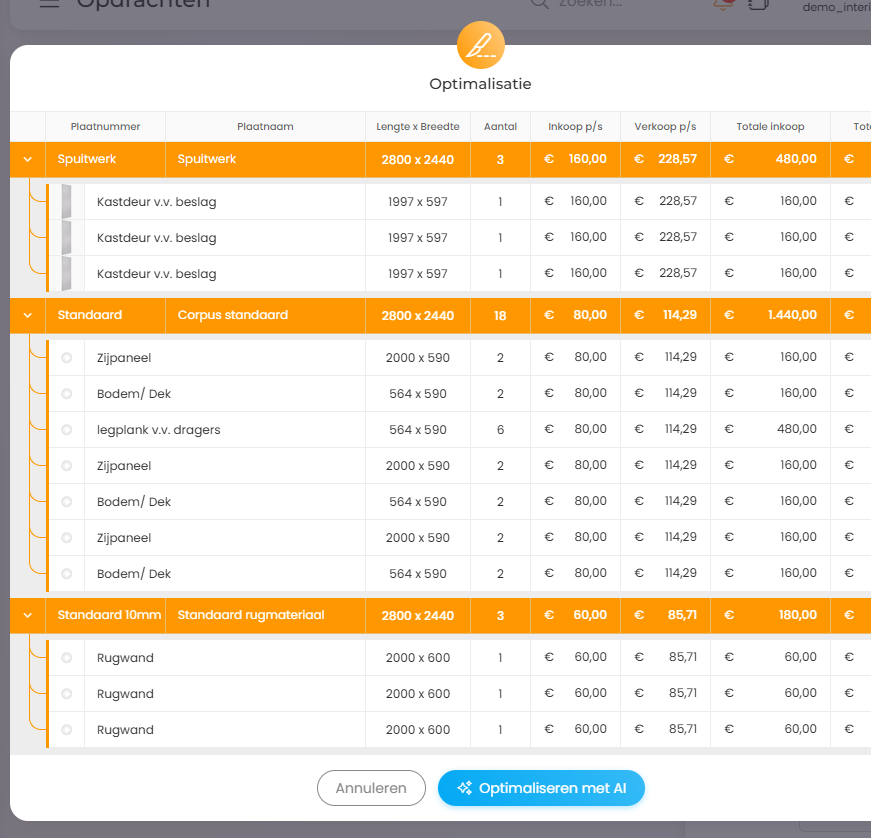Screen dimensions: 871x838
Task: Click the Lengte x Breedte column header
Action: point(417,127)
